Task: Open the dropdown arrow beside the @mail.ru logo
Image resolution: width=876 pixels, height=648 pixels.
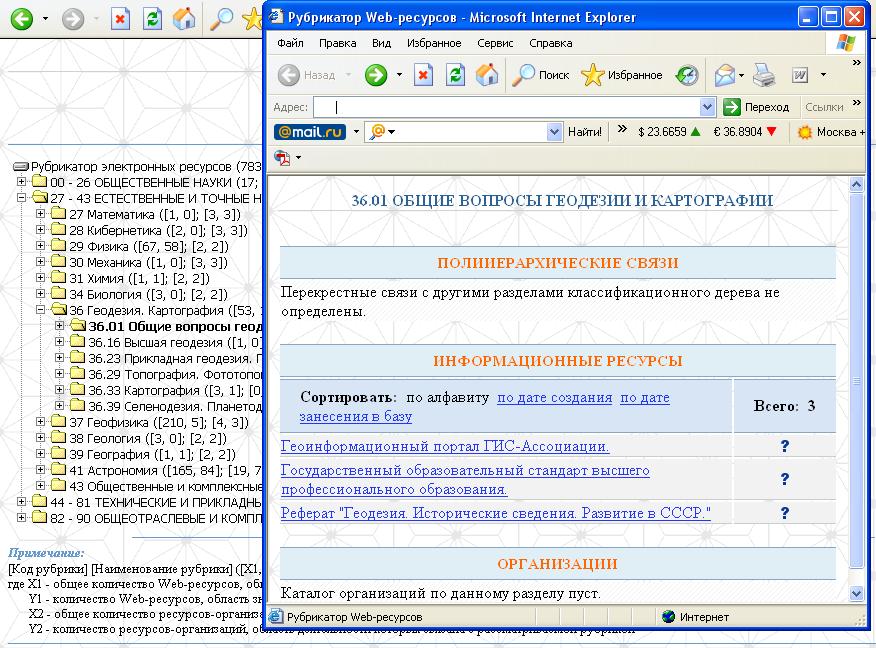Action: (x=356, y=132)
